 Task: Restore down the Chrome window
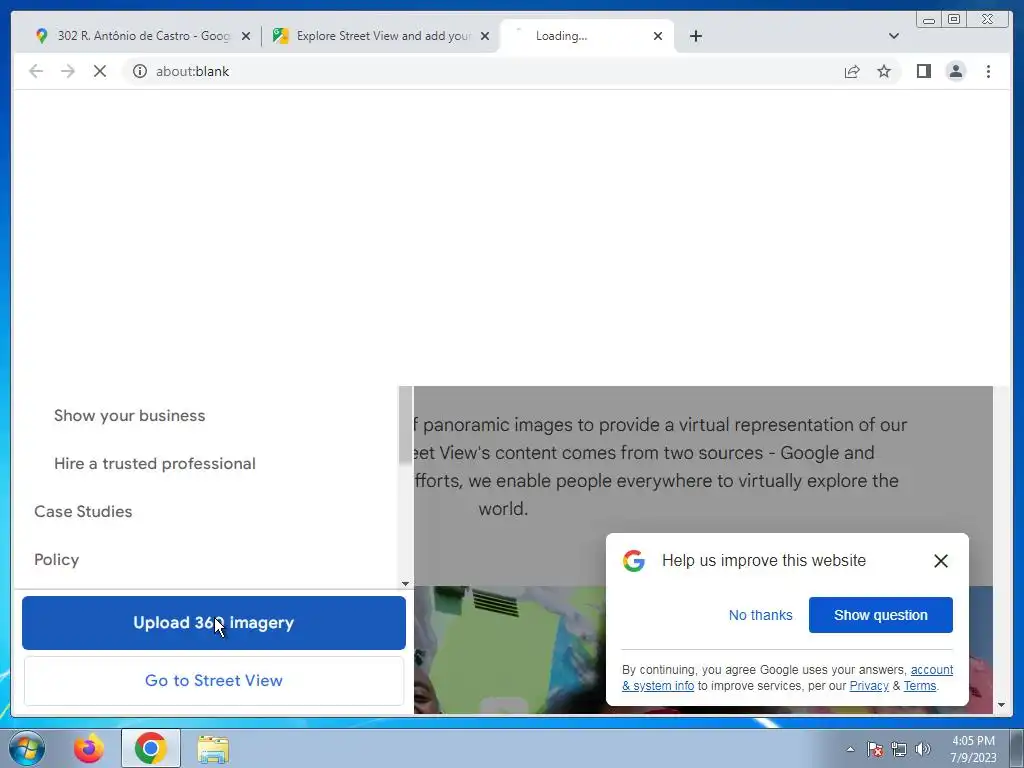pos(953,20)
